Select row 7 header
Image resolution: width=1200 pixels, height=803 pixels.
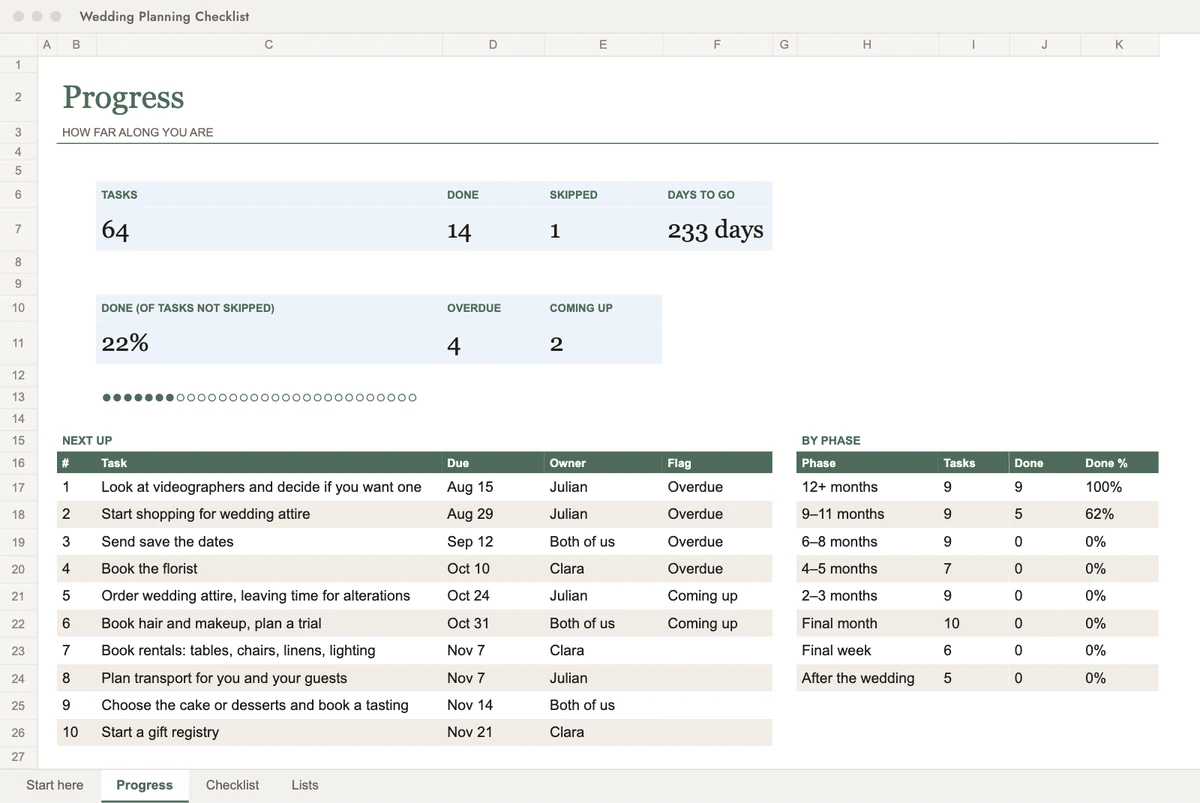point(18,229)
